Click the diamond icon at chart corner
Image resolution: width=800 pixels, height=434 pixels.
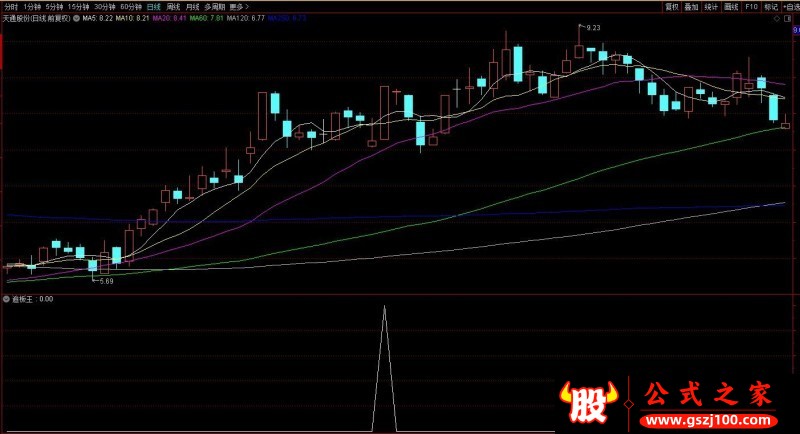point(777,18)
